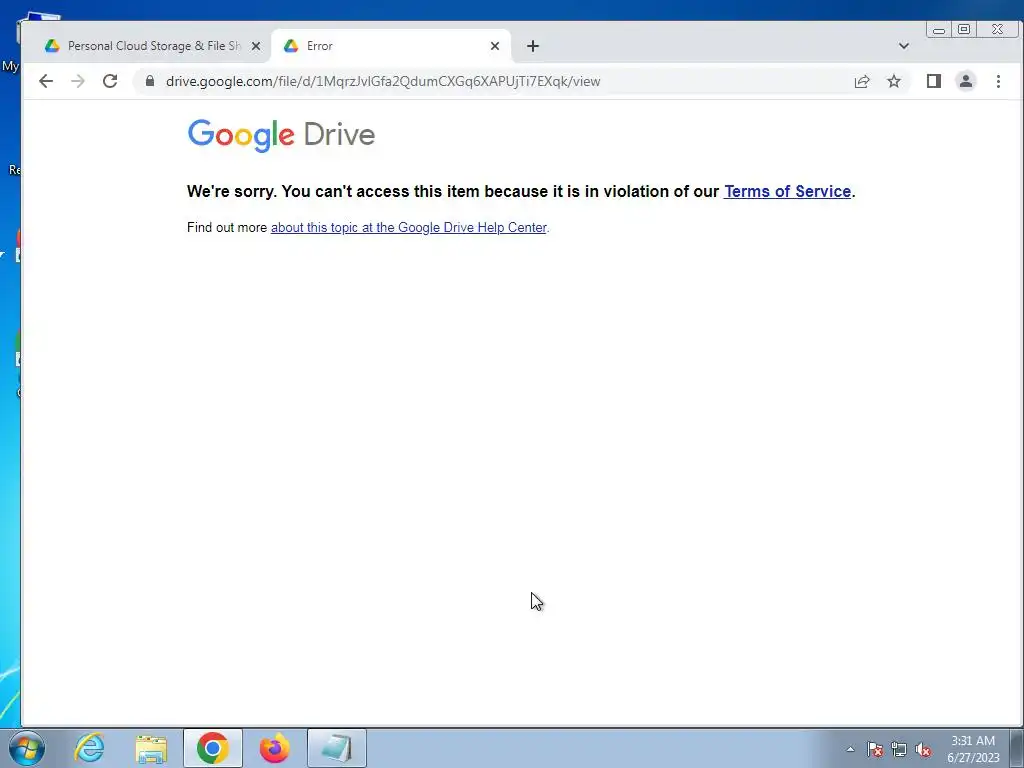Launch Firefox from the taskbar

coord(274,748)
